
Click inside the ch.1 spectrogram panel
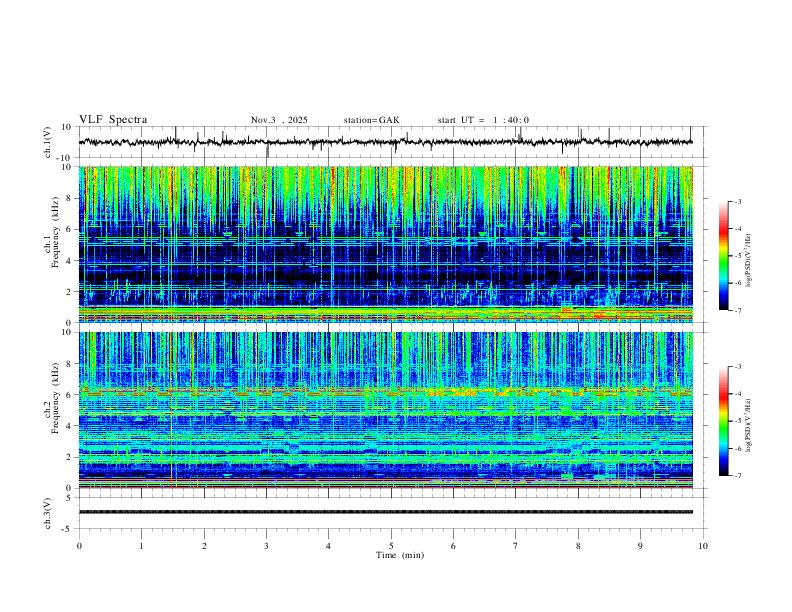point(385,244)
